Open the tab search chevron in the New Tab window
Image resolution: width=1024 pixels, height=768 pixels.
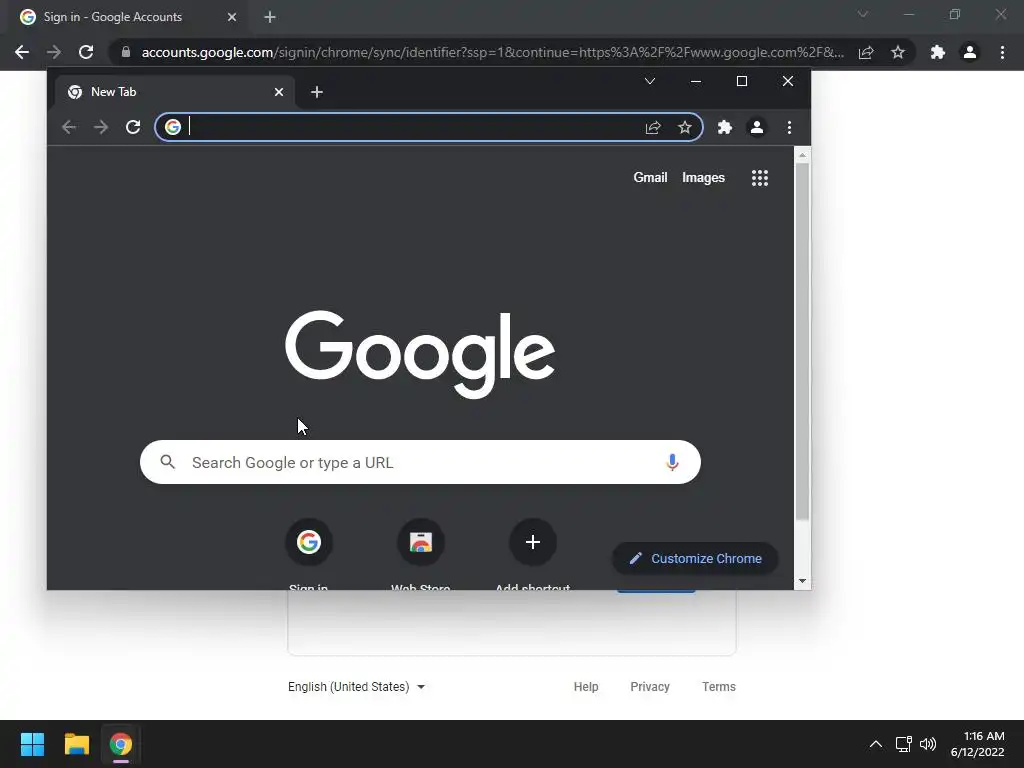pos(650,81)
